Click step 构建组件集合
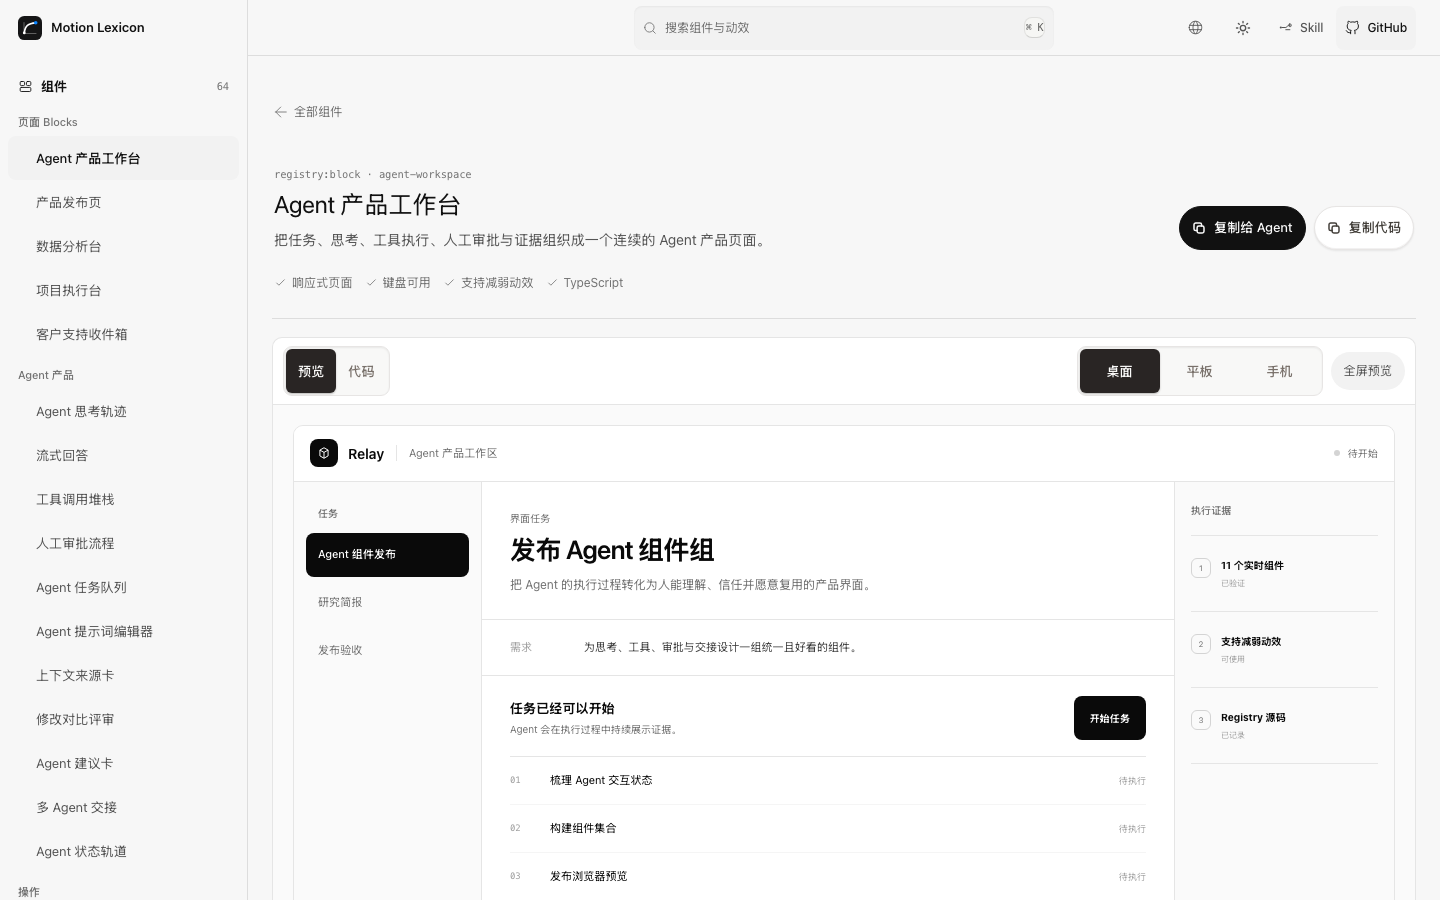The image size is (1440, 900). tap(828, 829)
